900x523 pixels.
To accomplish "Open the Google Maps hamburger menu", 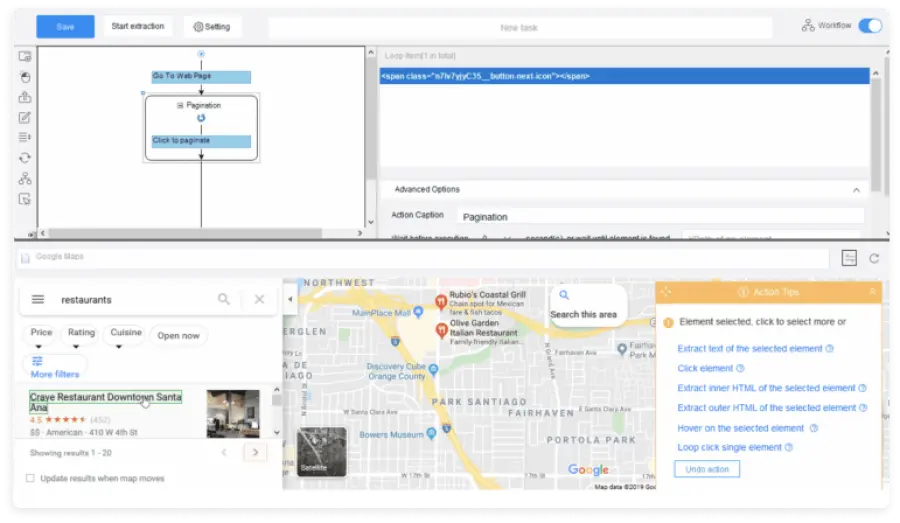I will pyautogui.click(x=38, y=300).
